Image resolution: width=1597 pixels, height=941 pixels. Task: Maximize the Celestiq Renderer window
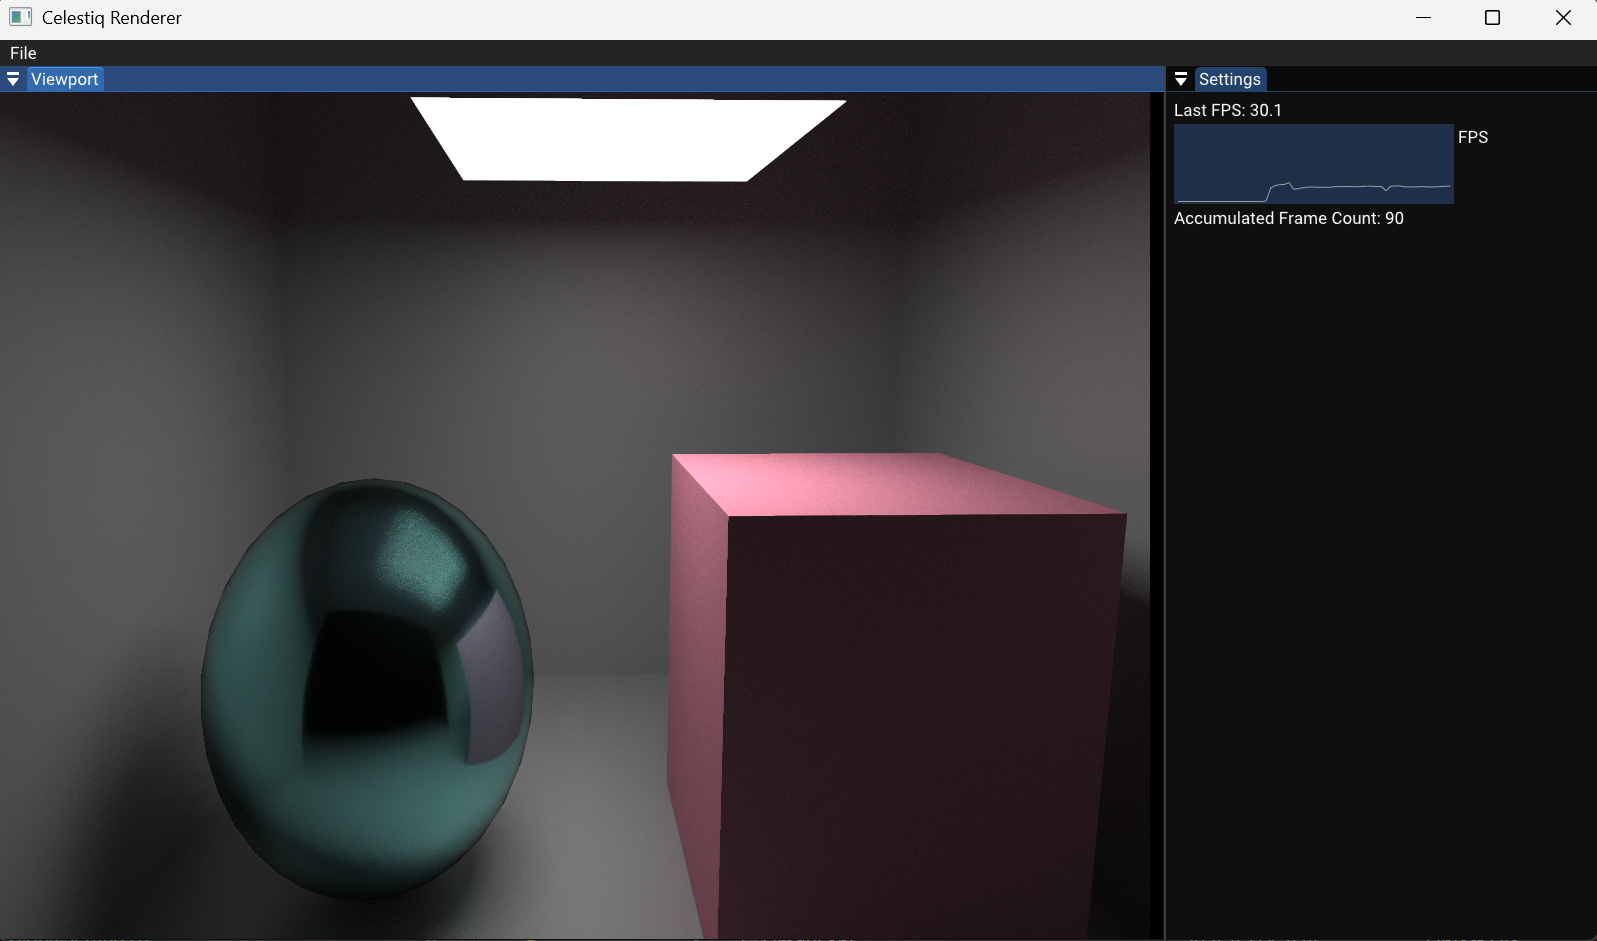tap(1492, 18)
